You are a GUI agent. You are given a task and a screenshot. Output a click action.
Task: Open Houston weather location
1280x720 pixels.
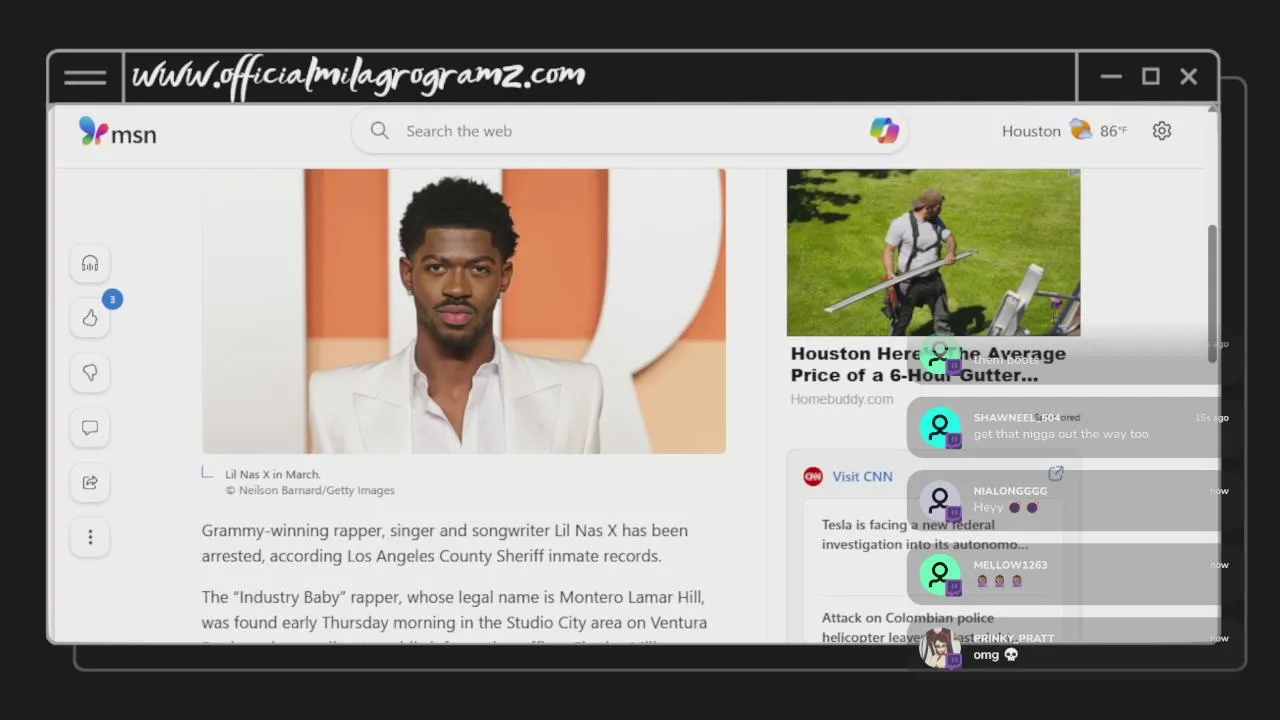[x=1031, y=131]
